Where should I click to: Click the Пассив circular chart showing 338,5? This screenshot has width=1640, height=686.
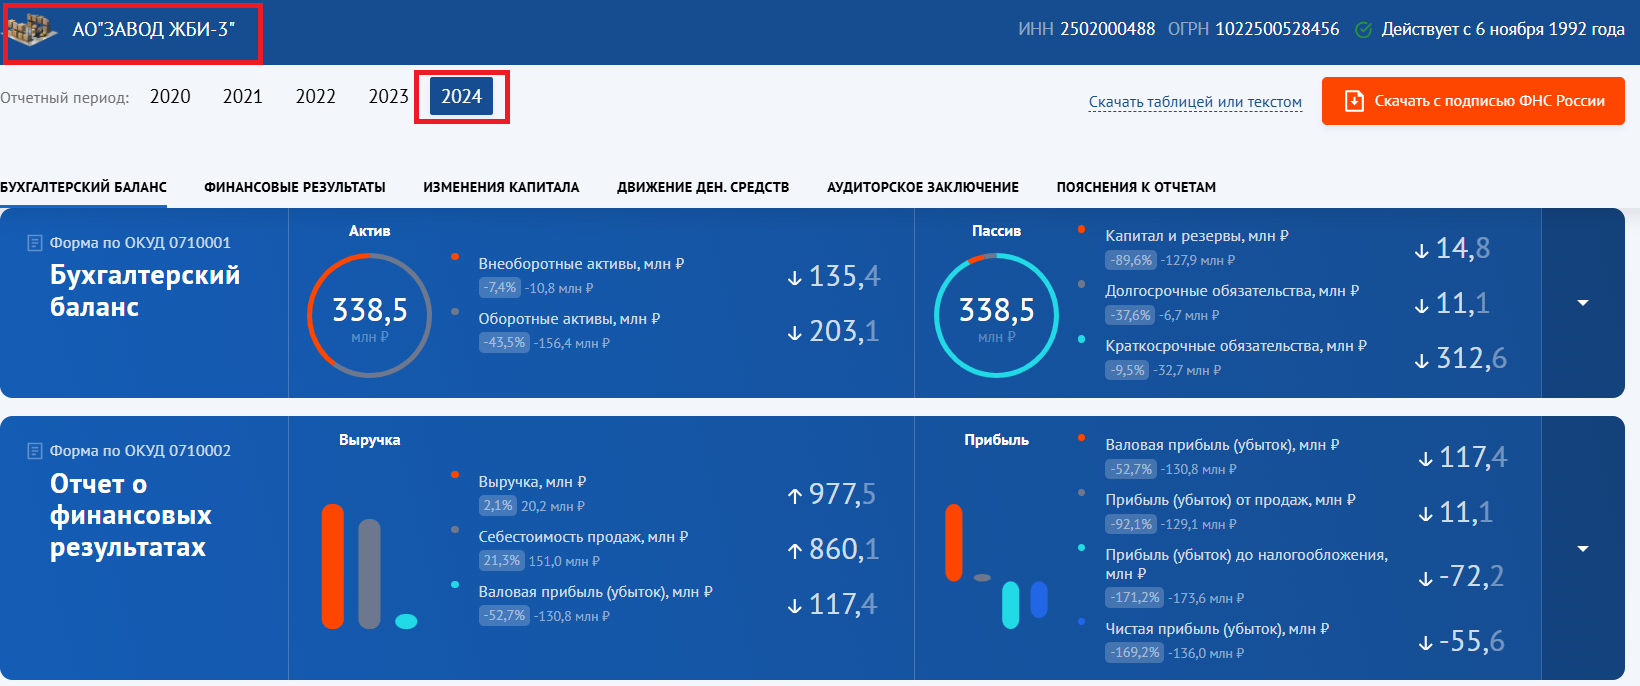pyautogui.click(x=996, y=315)
